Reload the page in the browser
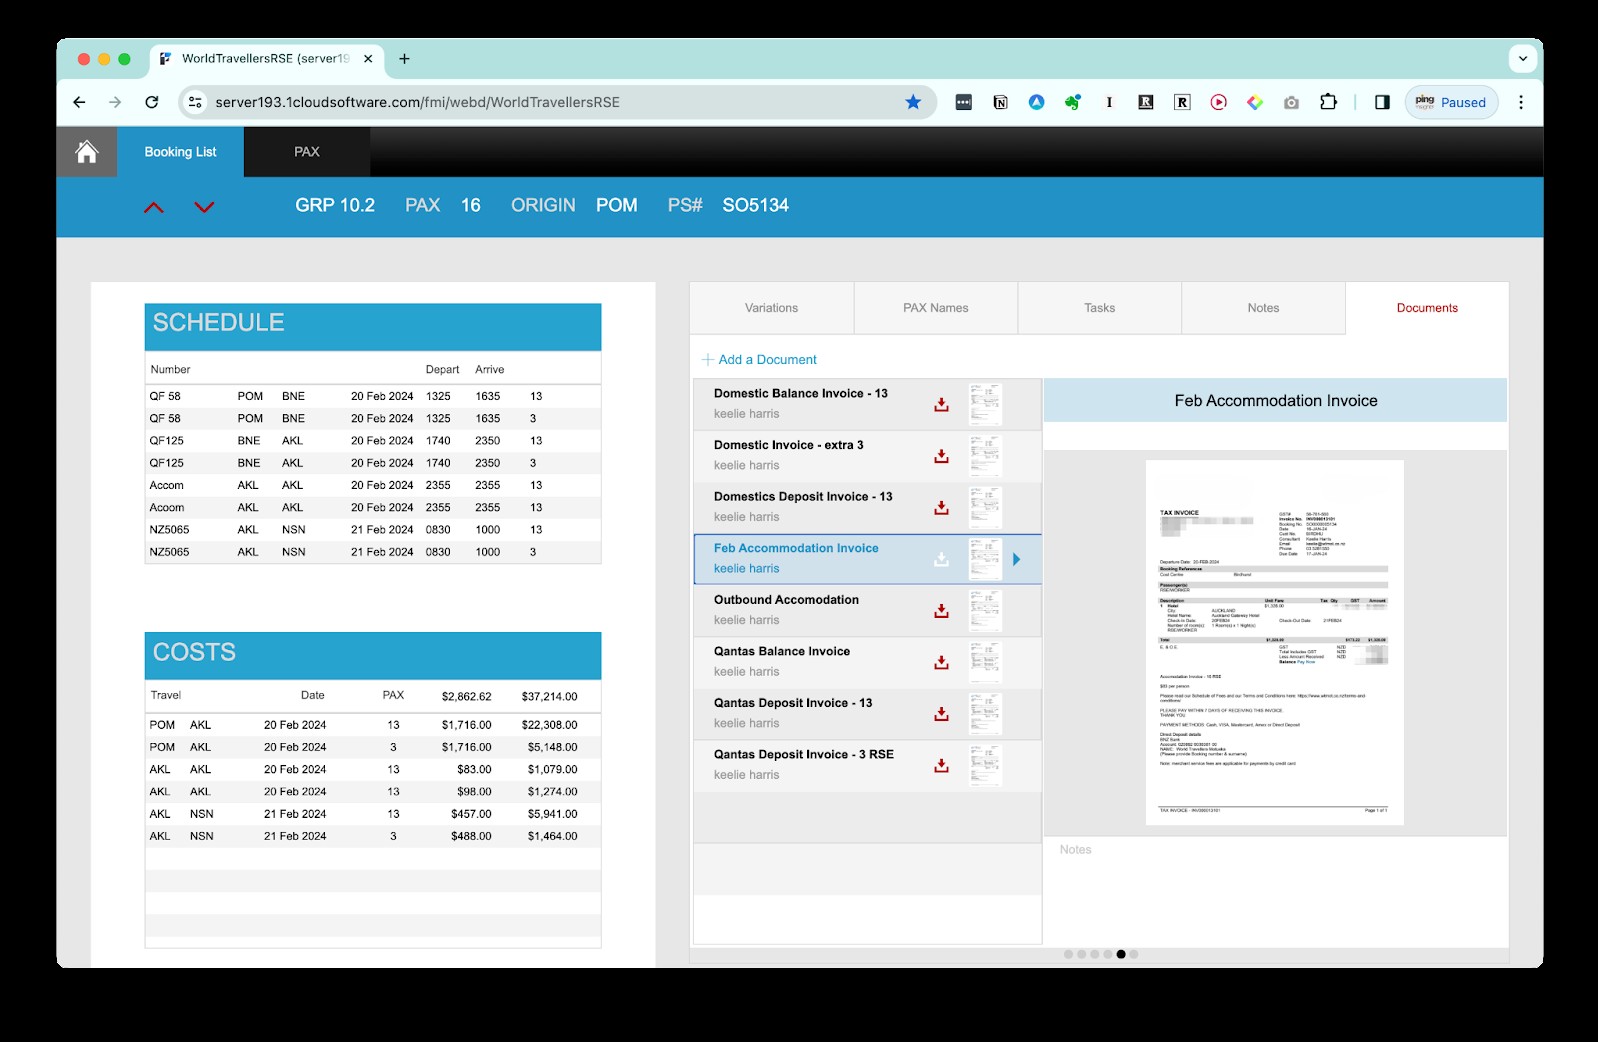The image size is (1598, 1042). pos(152,102)
